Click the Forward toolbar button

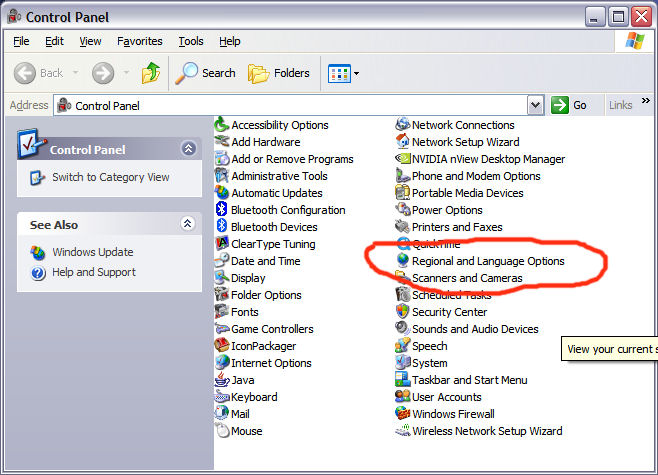click(x=103, y=73)
